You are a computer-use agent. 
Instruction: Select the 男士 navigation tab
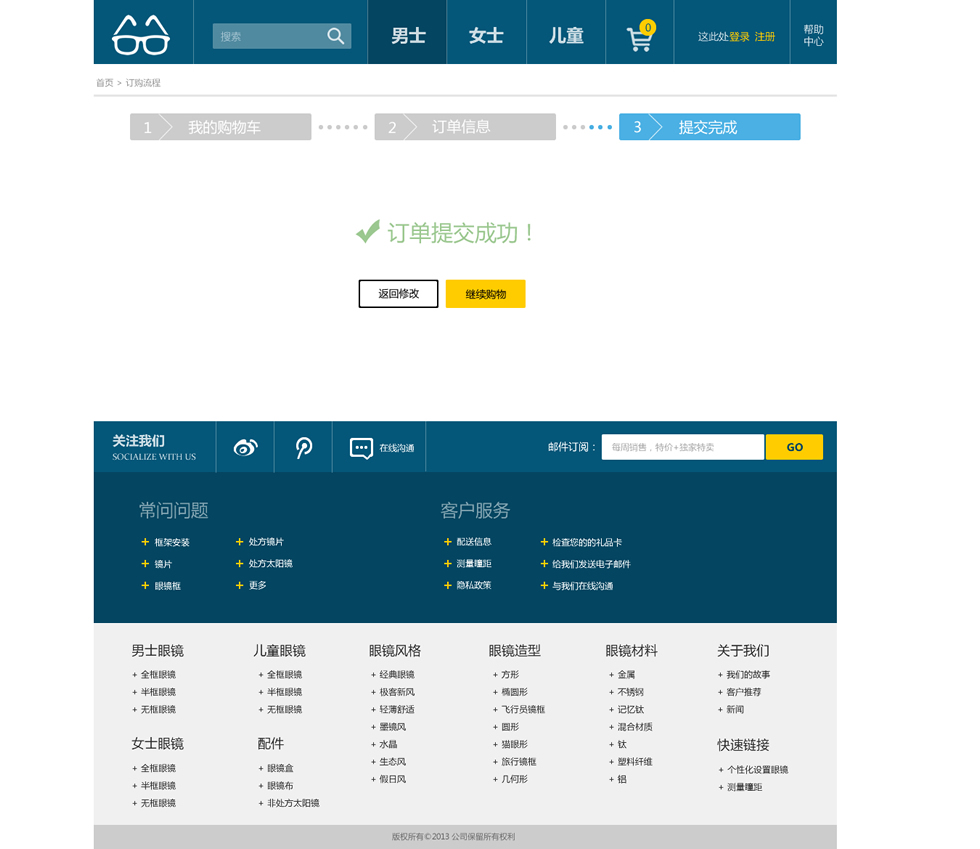(x=408, y=36)
